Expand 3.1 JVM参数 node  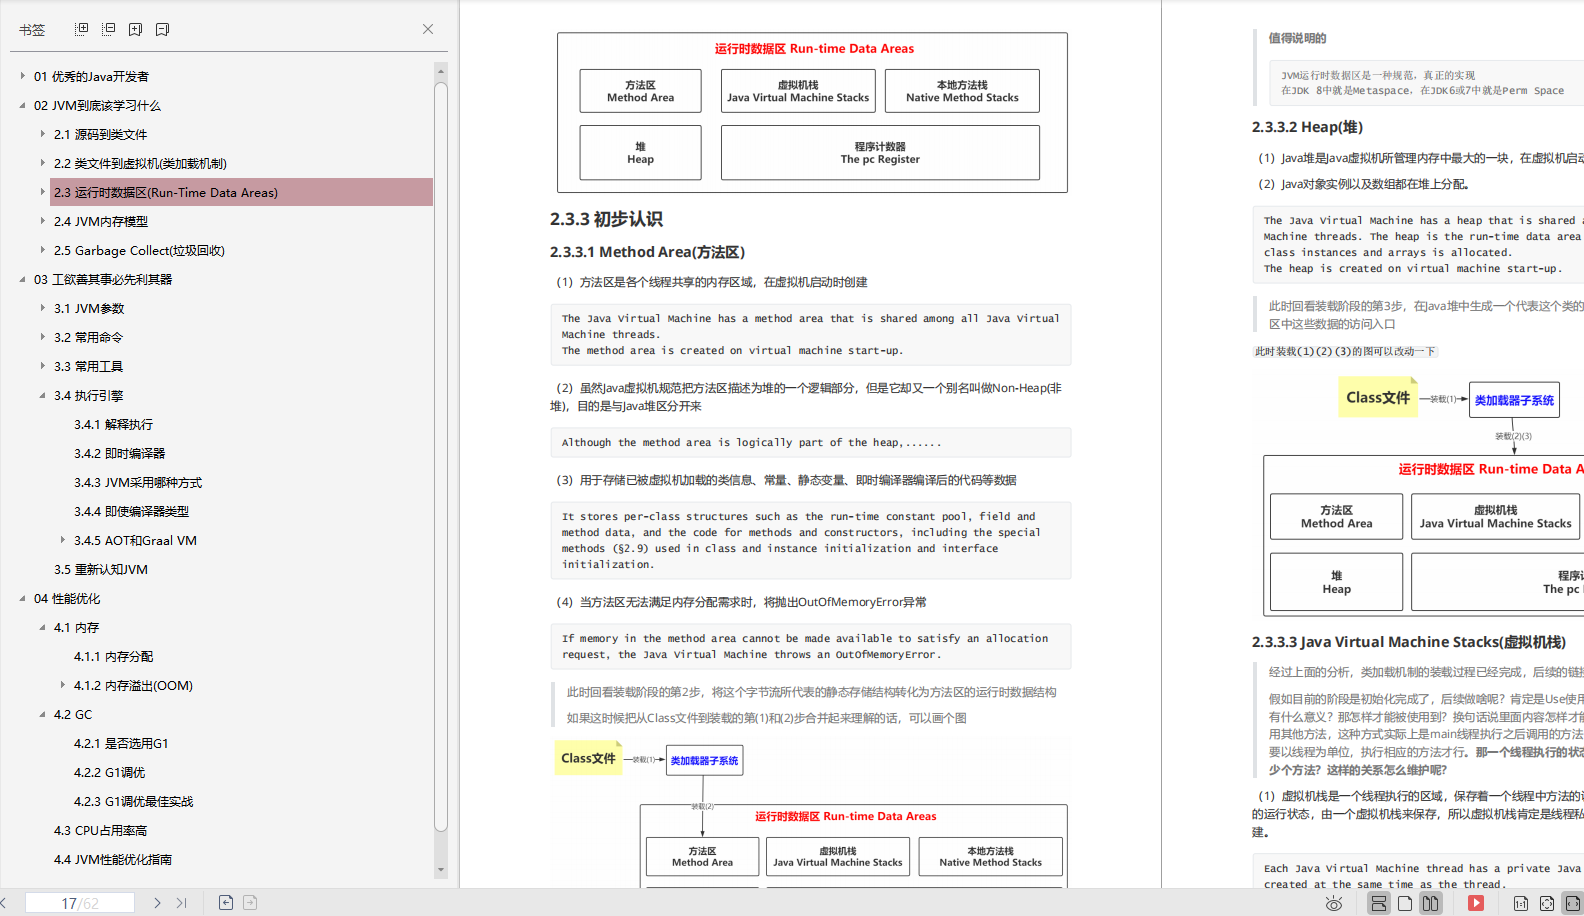tap(43, 308)
